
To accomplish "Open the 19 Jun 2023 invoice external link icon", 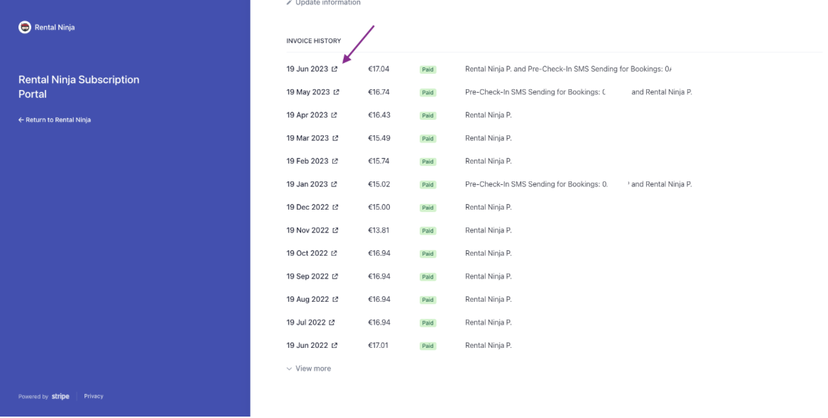I will pyautogui.click(x=334, y=69).
